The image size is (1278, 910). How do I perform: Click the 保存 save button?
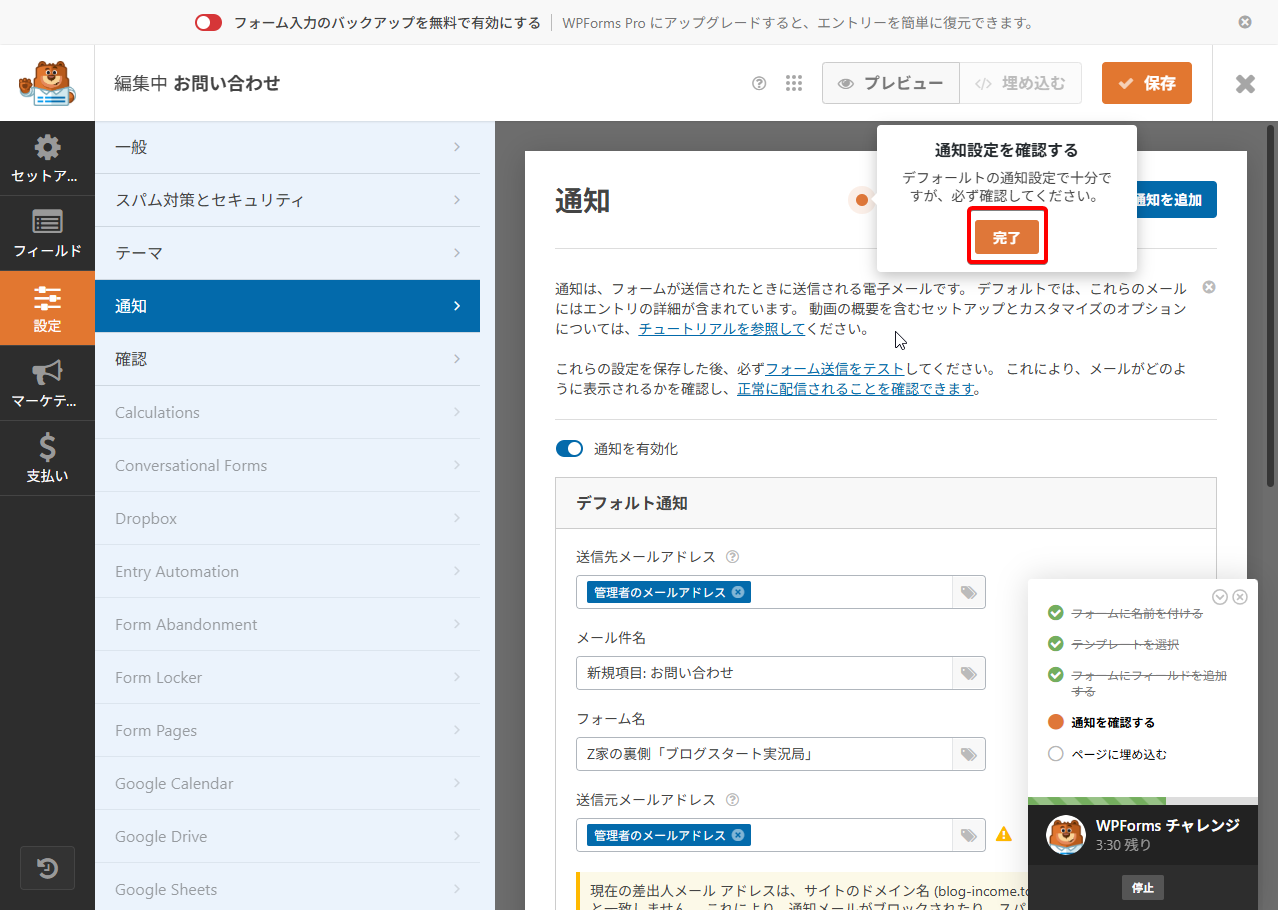click(x=1146, y=84)
